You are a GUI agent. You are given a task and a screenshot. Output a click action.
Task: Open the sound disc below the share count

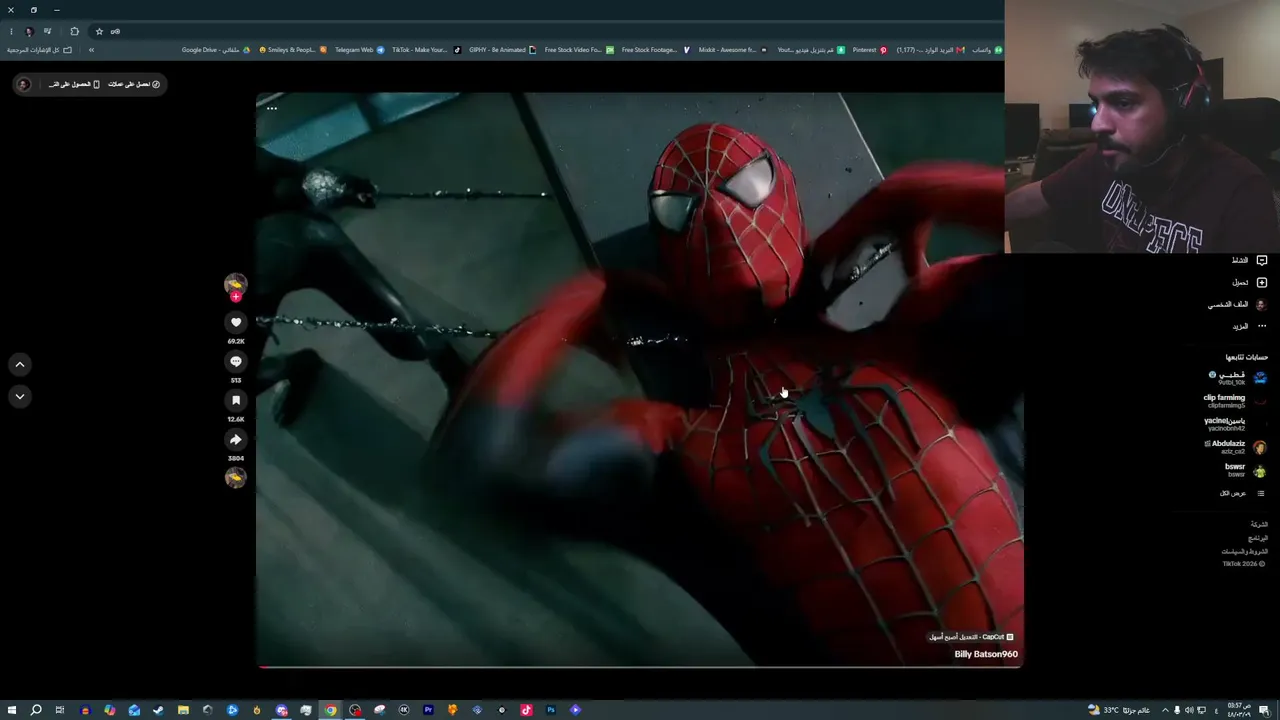coord(236,478)
